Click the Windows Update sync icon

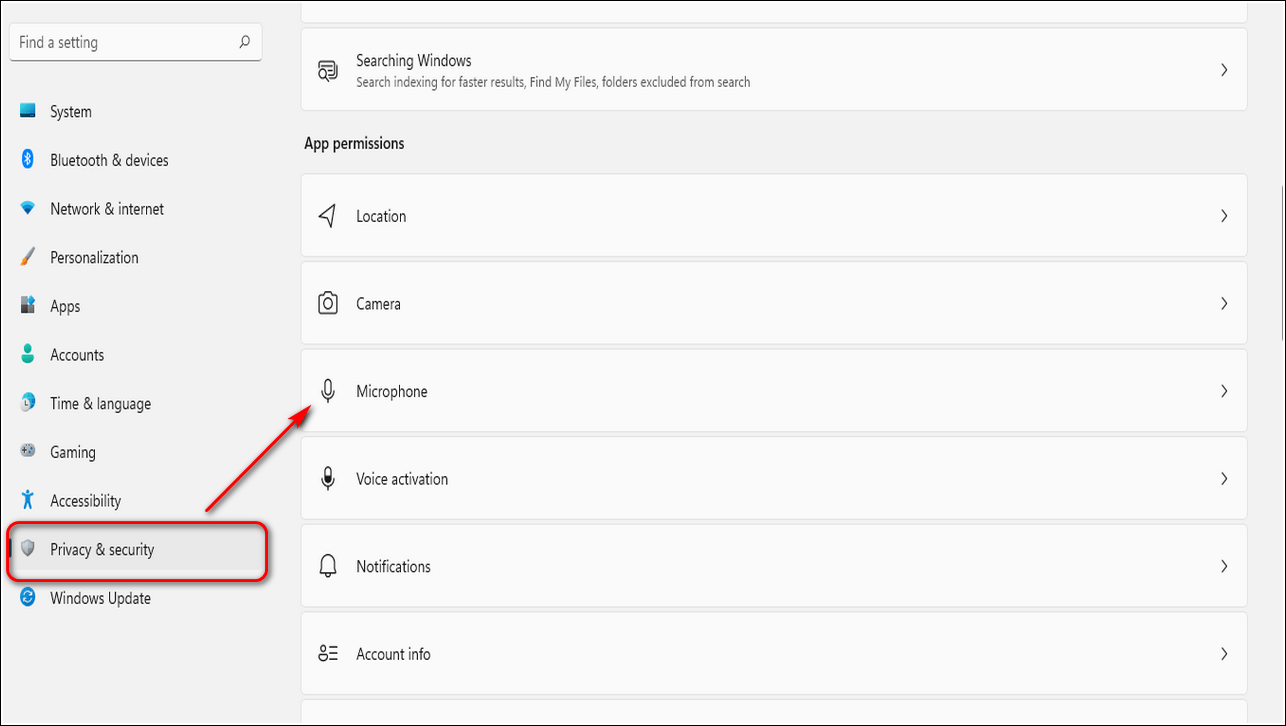(x=28, y=598)
